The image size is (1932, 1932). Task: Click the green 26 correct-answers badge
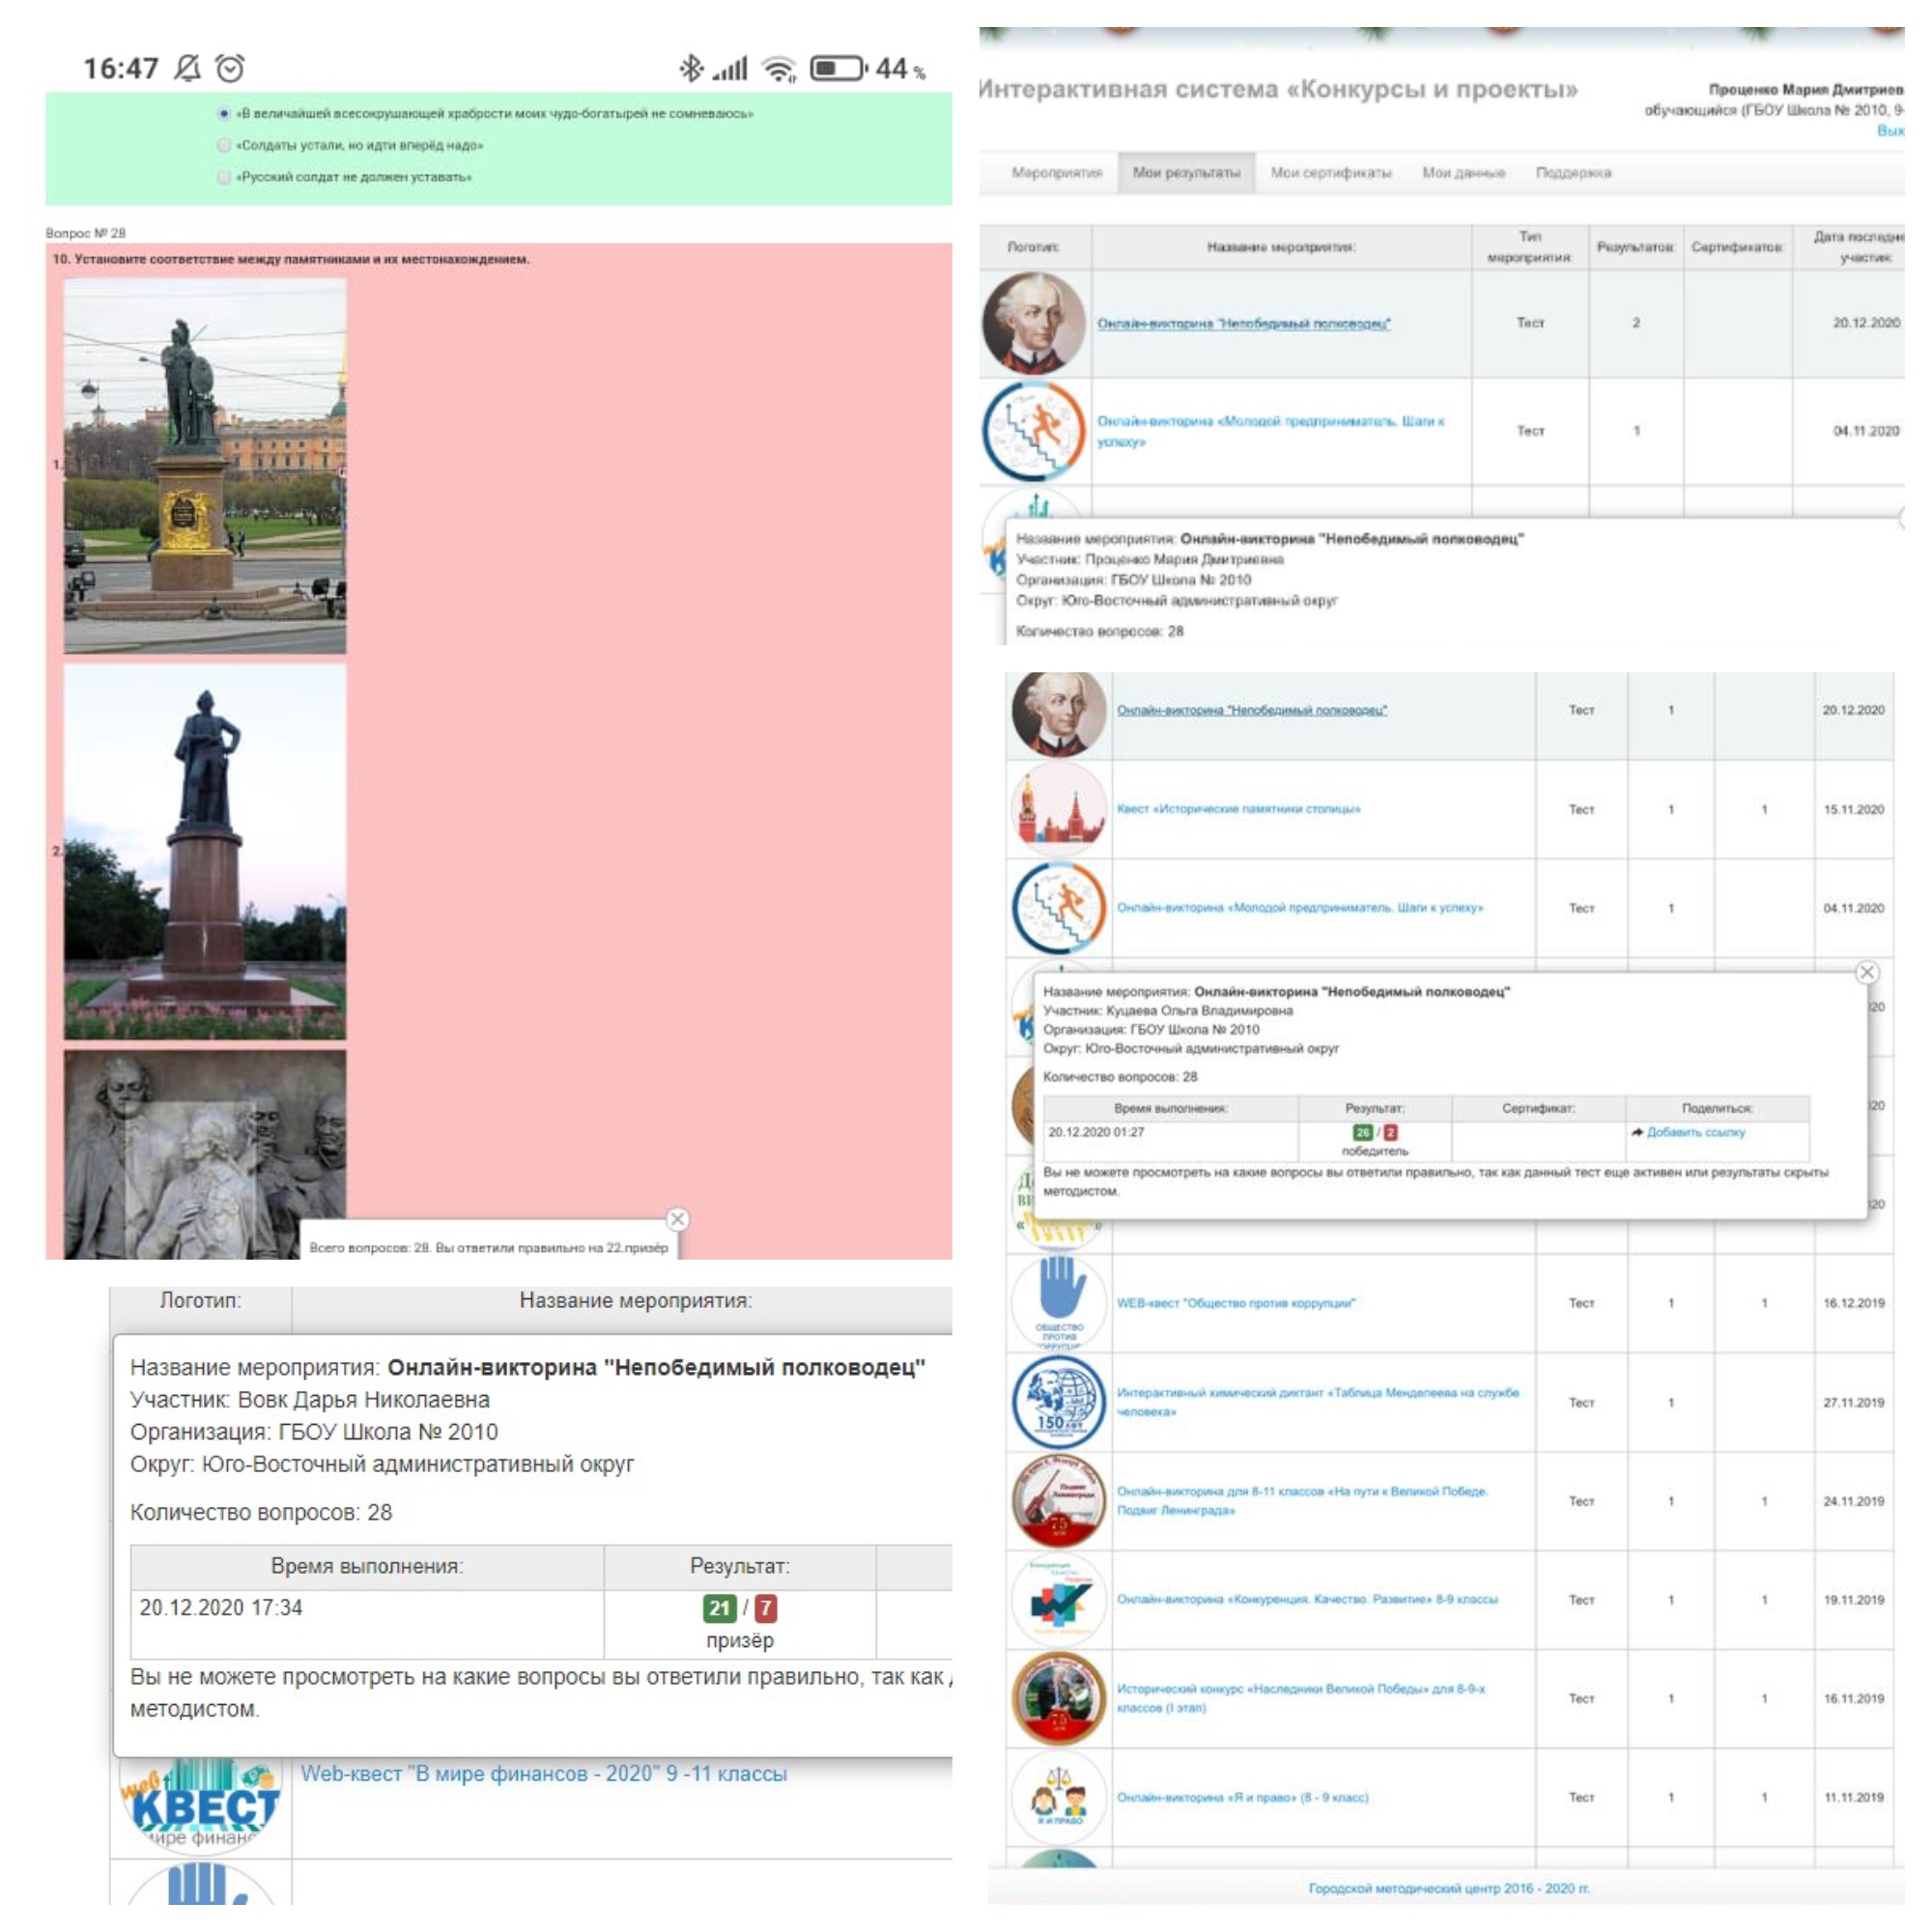click(x=1362, y=1132)
